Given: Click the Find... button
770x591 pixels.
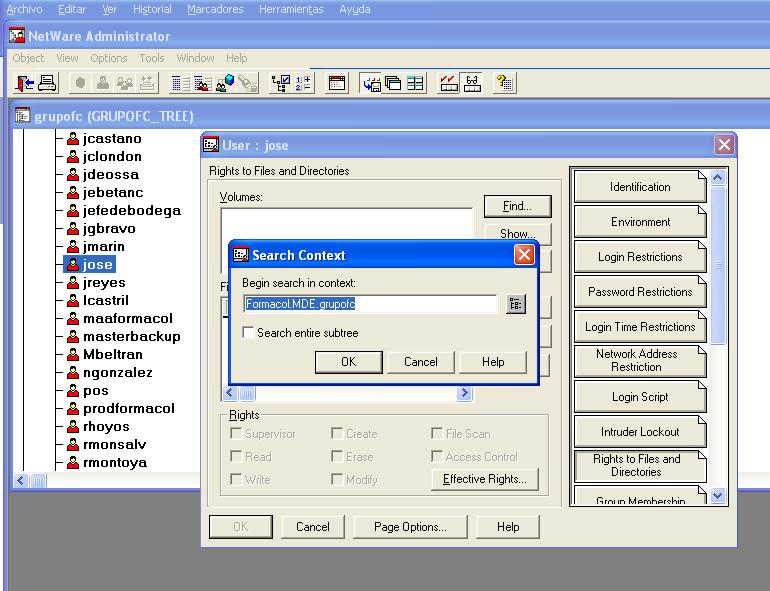Looking at the screenshot, I should click(x=518, y=206).
